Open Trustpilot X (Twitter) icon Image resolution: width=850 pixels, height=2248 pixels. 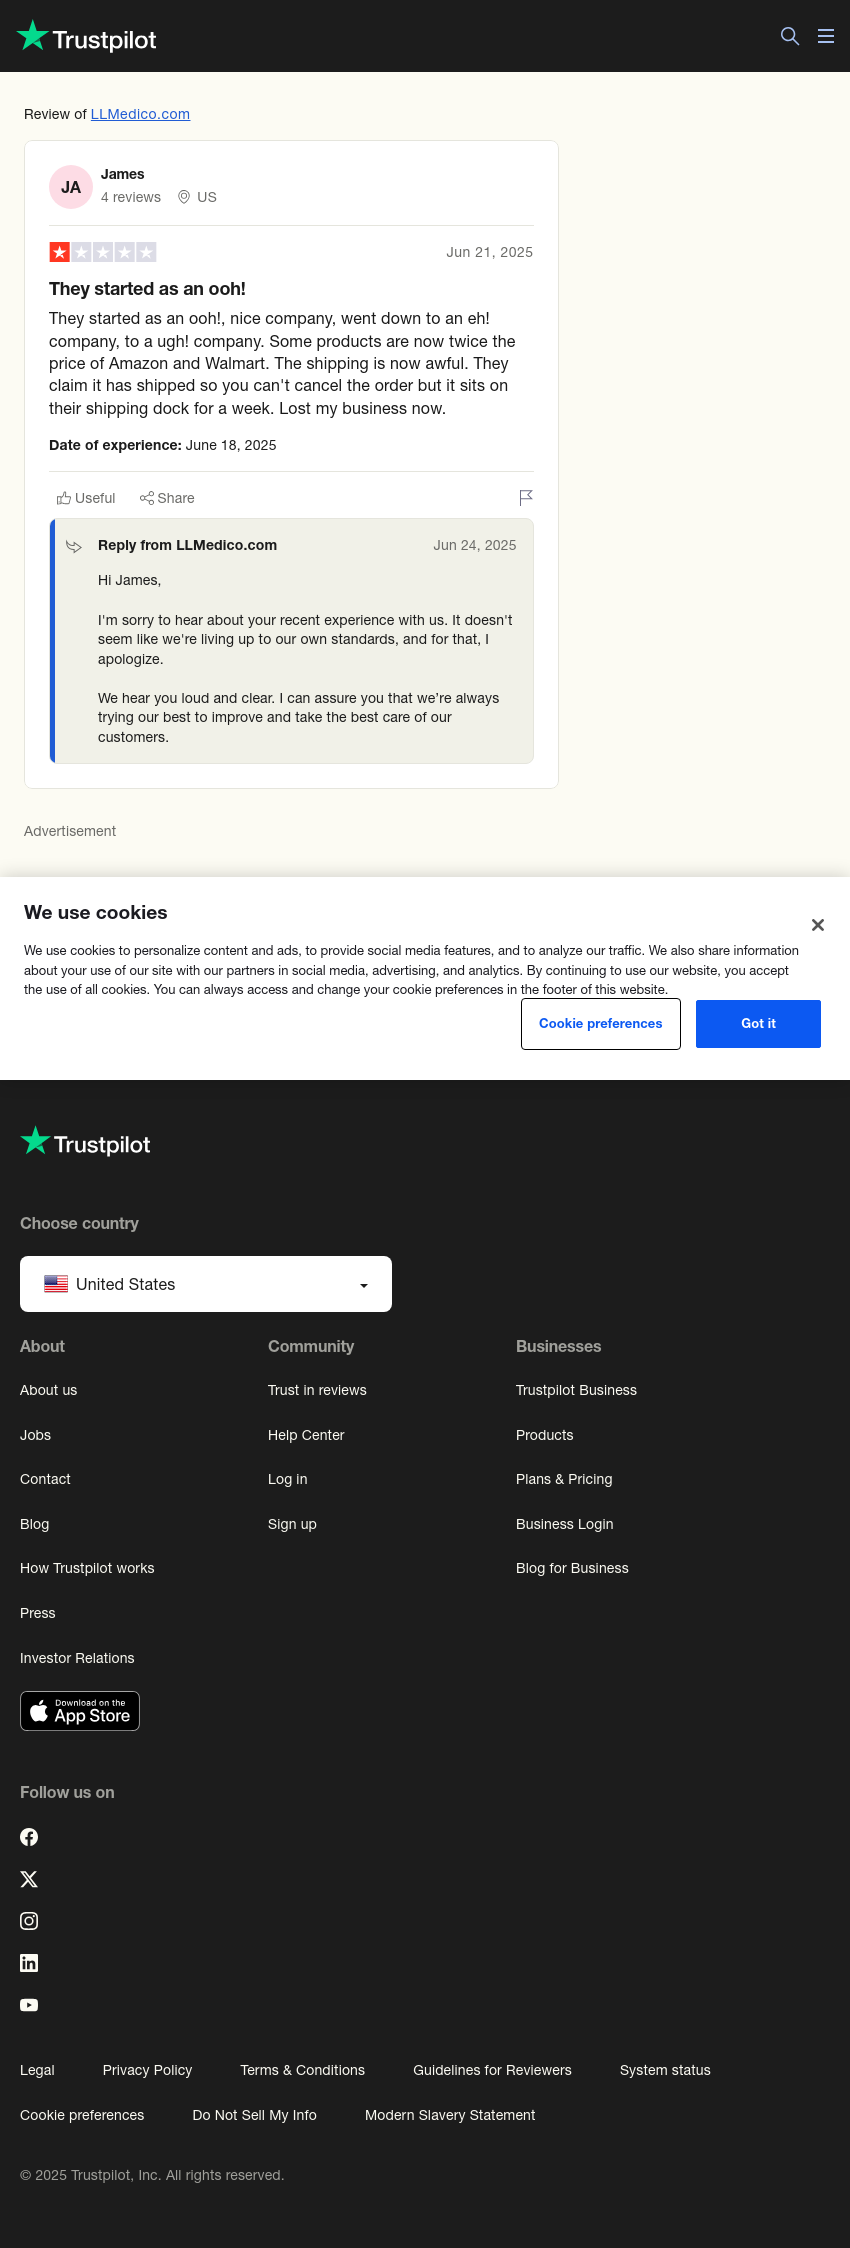coord(29,1879)
